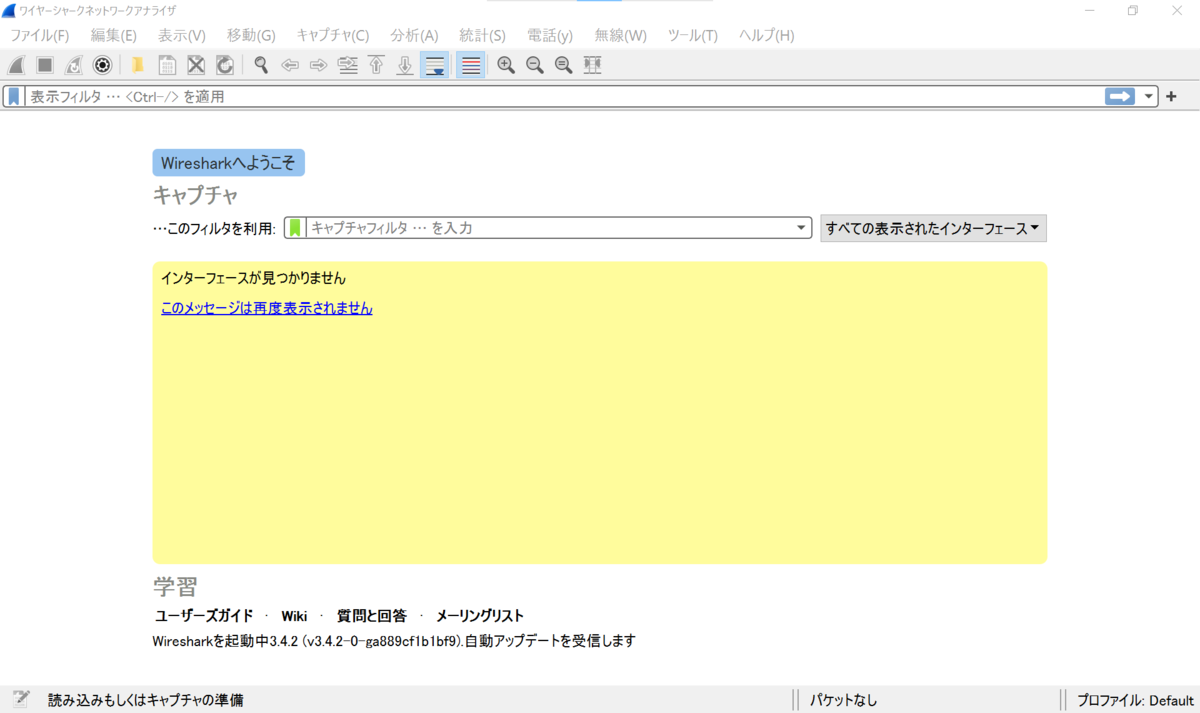
Task: Open display filter history dropdown
Action: (1149, 96)
